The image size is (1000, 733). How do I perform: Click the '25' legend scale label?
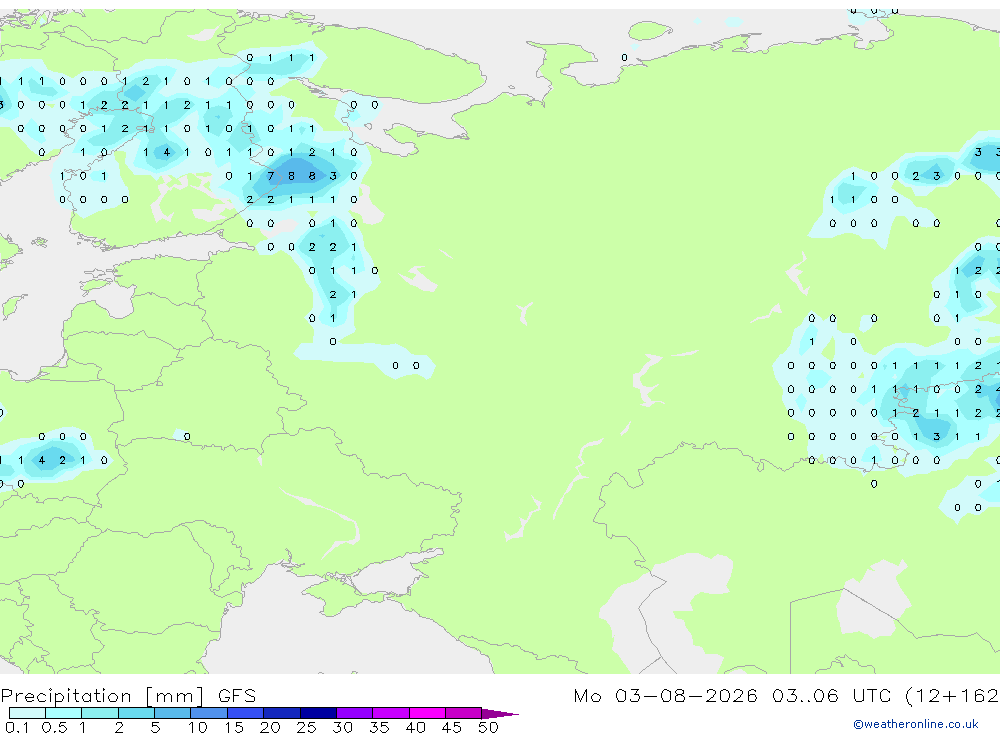pyautogui.click(x=307, y=727)
